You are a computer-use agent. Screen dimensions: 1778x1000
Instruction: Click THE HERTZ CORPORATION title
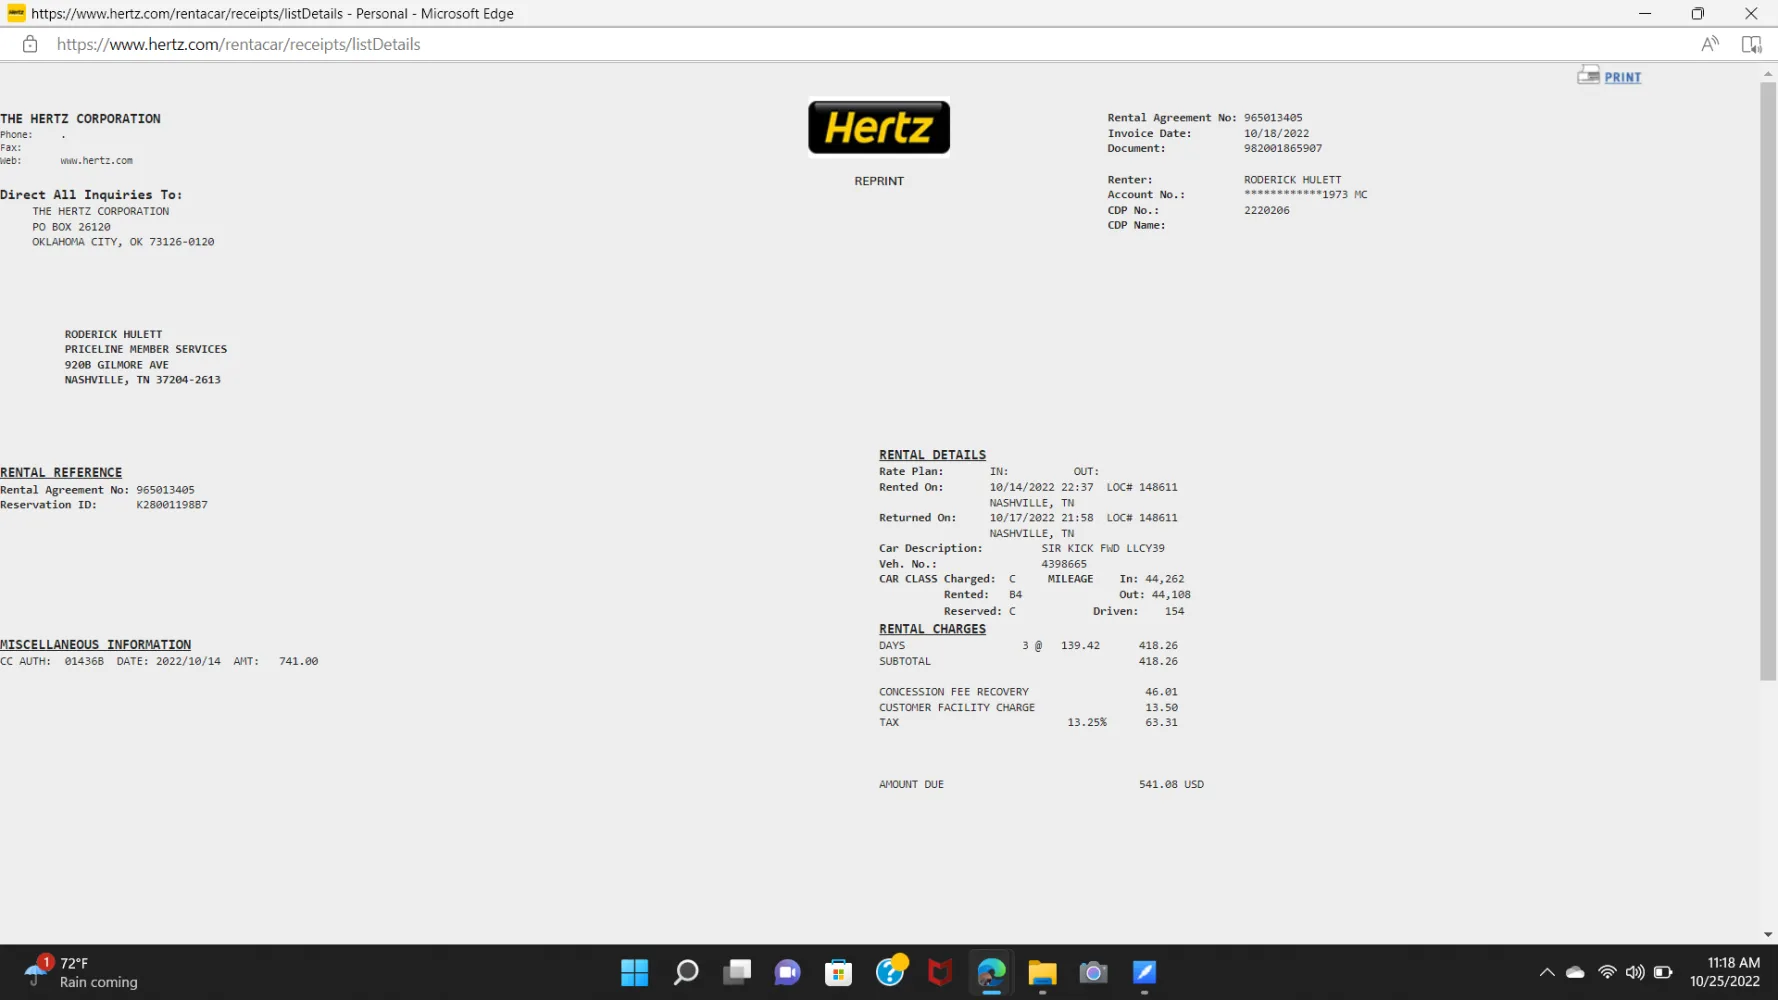[x=80, y=119]
